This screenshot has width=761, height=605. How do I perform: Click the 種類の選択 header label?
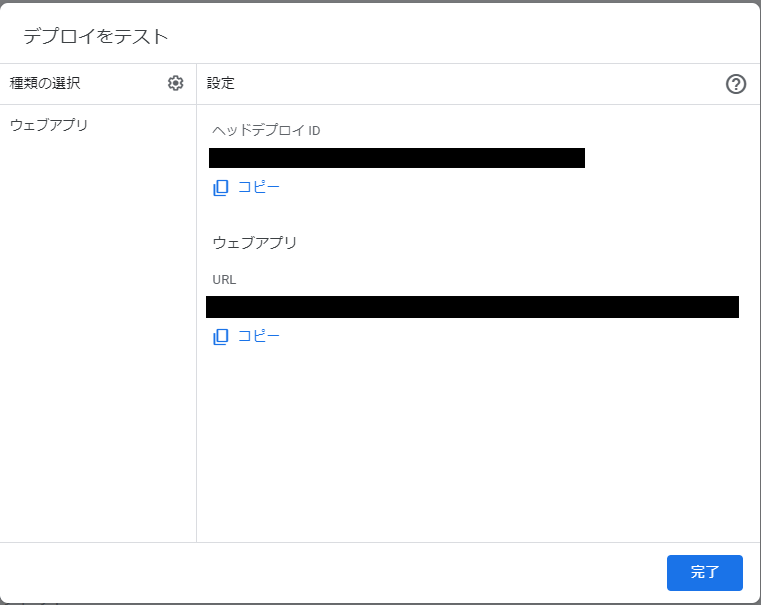[45, 83]
